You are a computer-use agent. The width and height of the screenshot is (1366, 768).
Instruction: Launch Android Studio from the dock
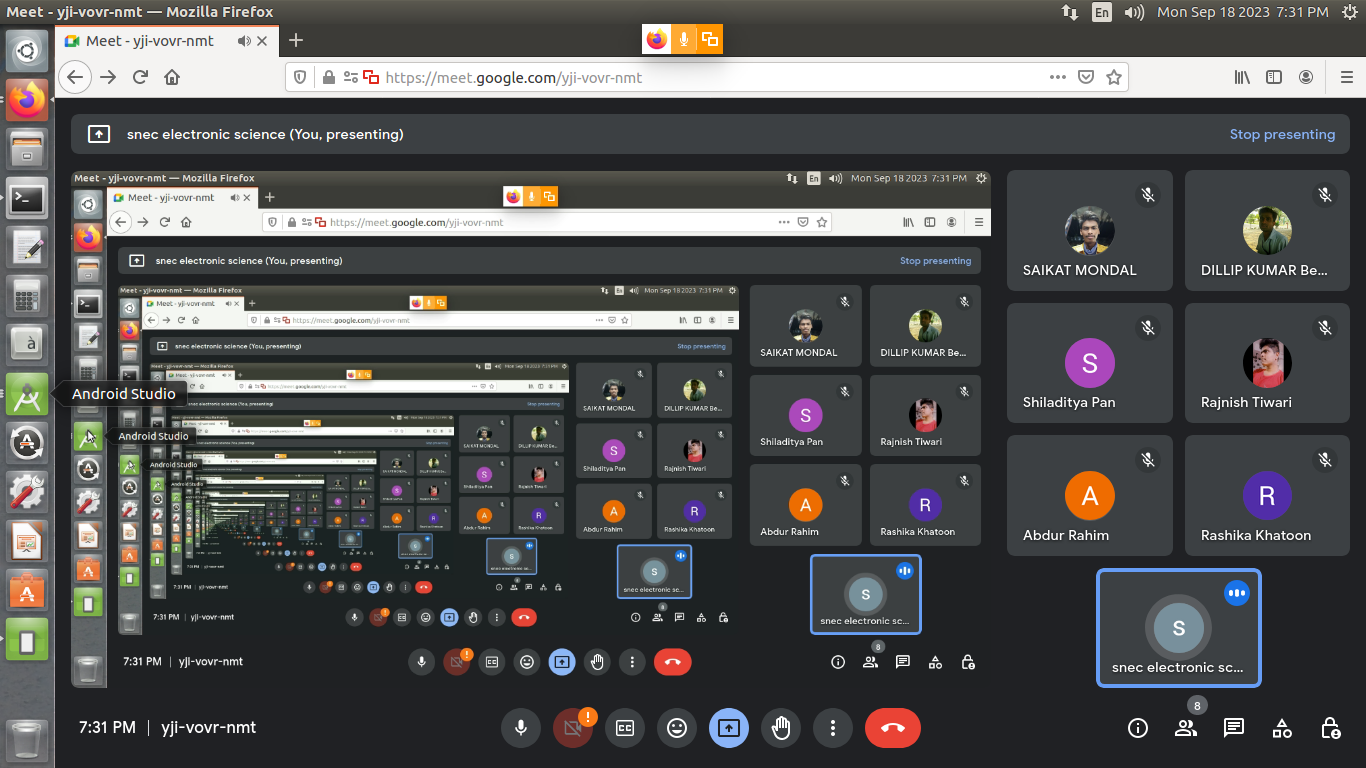27,394
